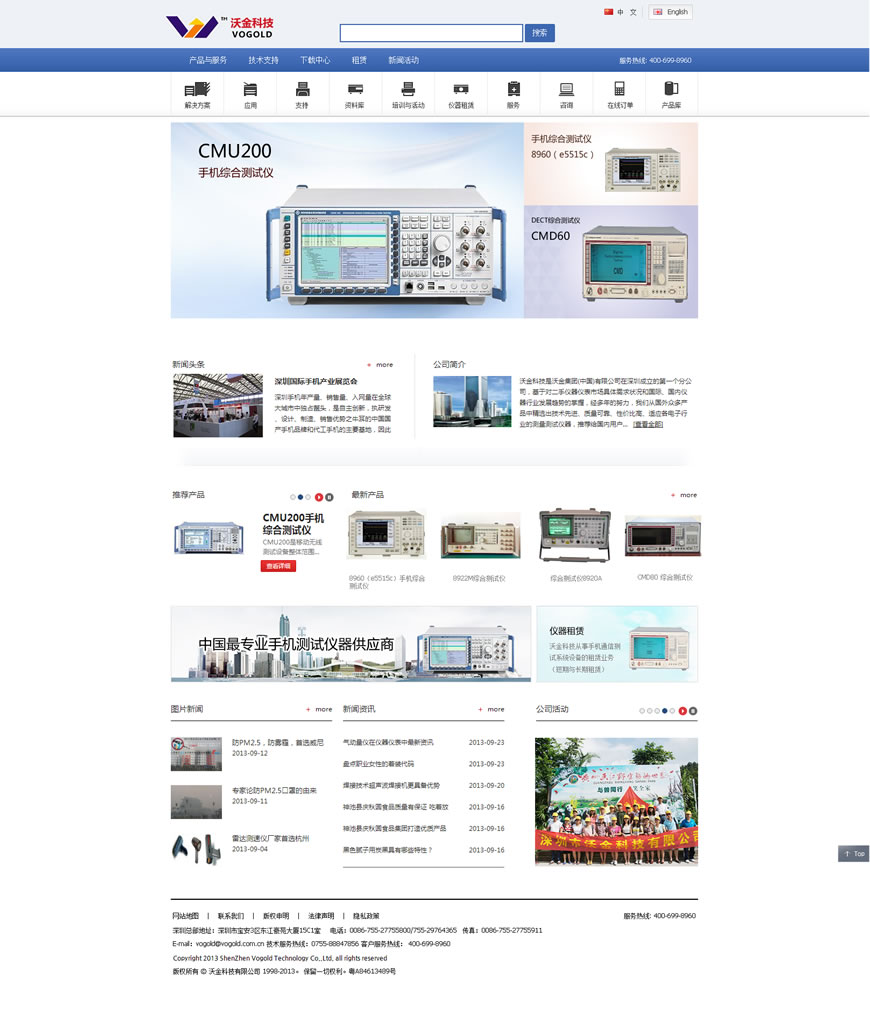Image resolution: width=870 pixels, height=1012 pixels.
Task: Click the 查看全部 link in company intro
Action: tap(648, 425)
